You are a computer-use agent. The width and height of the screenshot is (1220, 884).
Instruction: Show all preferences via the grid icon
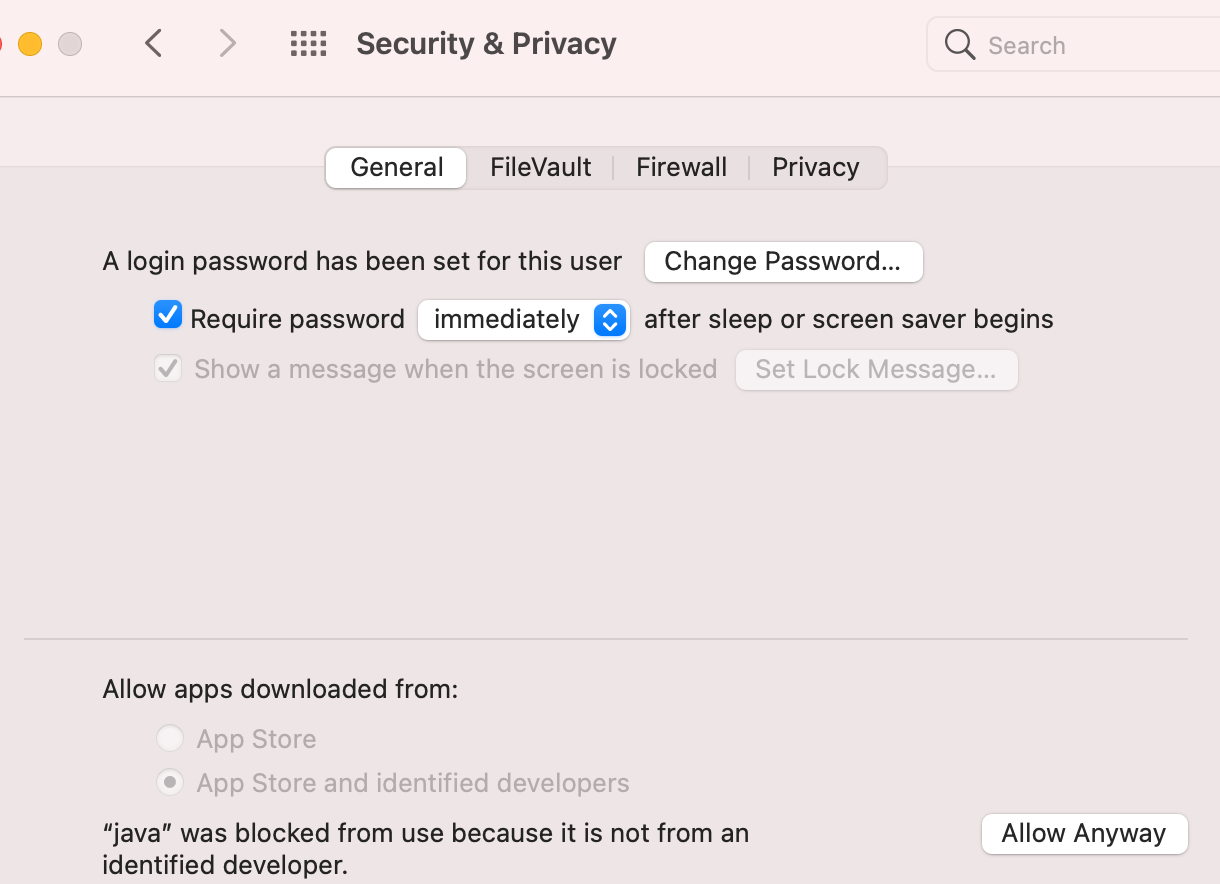point(308,43)
